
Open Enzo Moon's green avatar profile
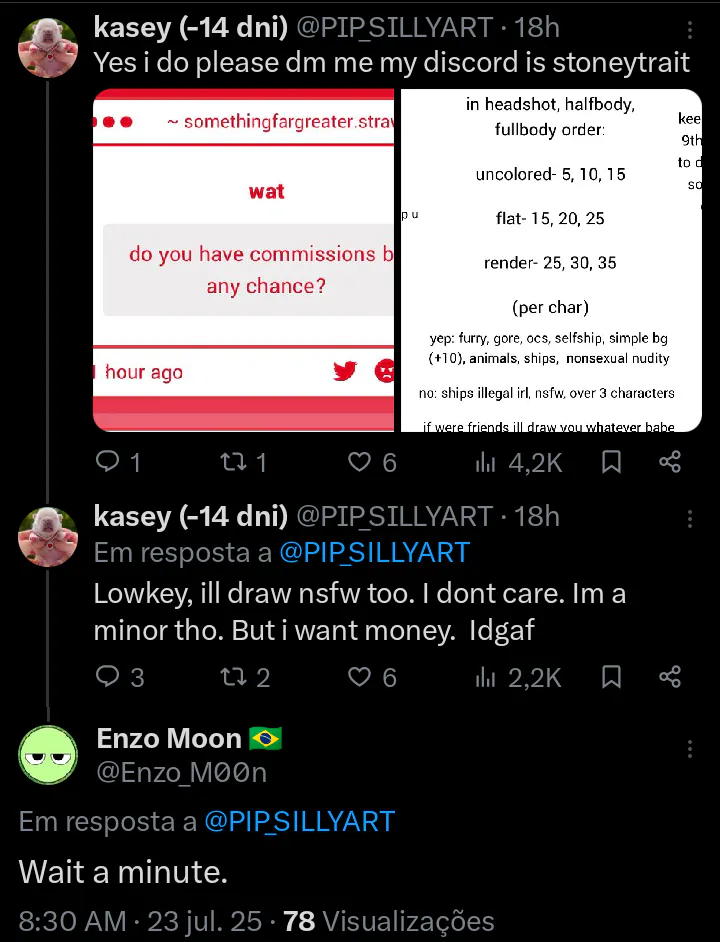point(48,755)
